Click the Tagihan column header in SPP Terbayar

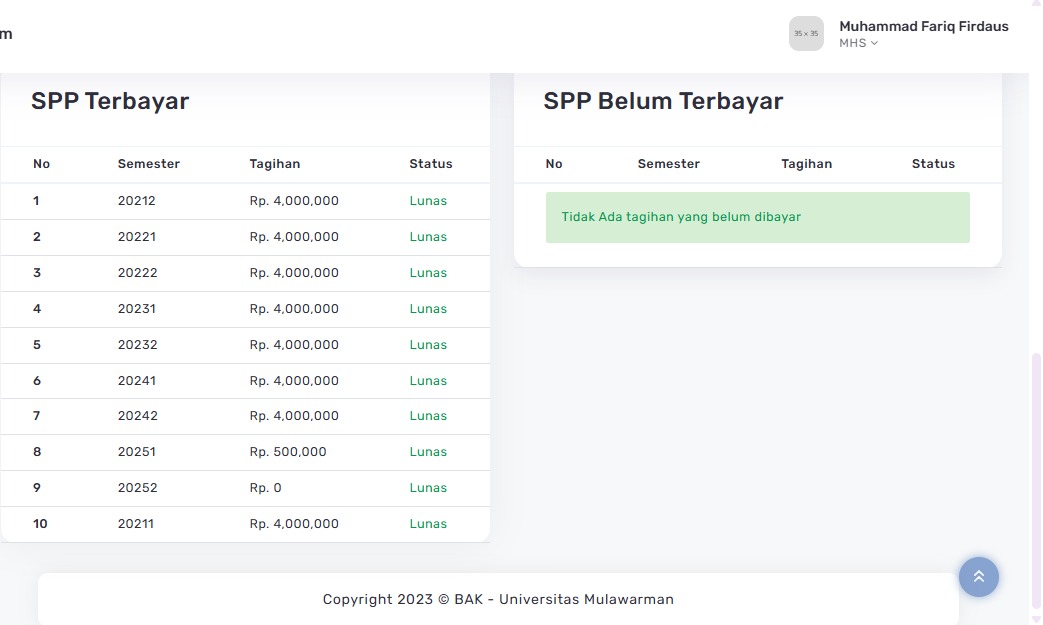[x=274, y=164]
